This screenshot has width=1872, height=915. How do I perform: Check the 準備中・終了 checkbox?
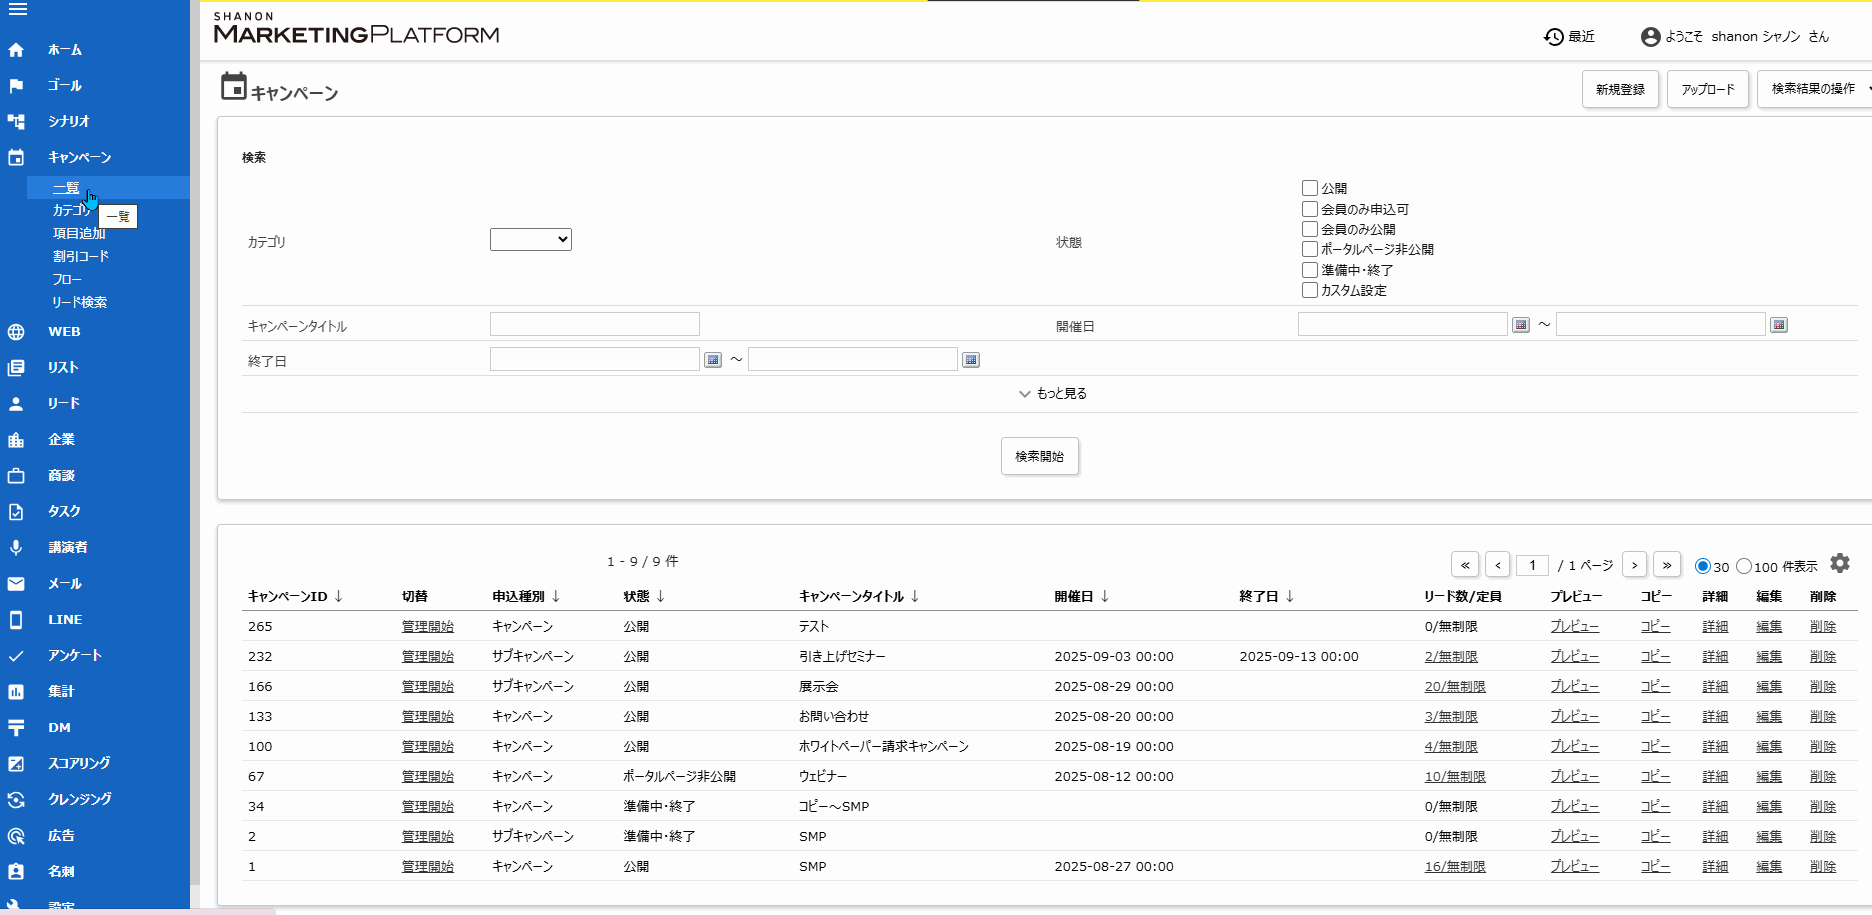pyautogui.click(x=1310, y=270)
